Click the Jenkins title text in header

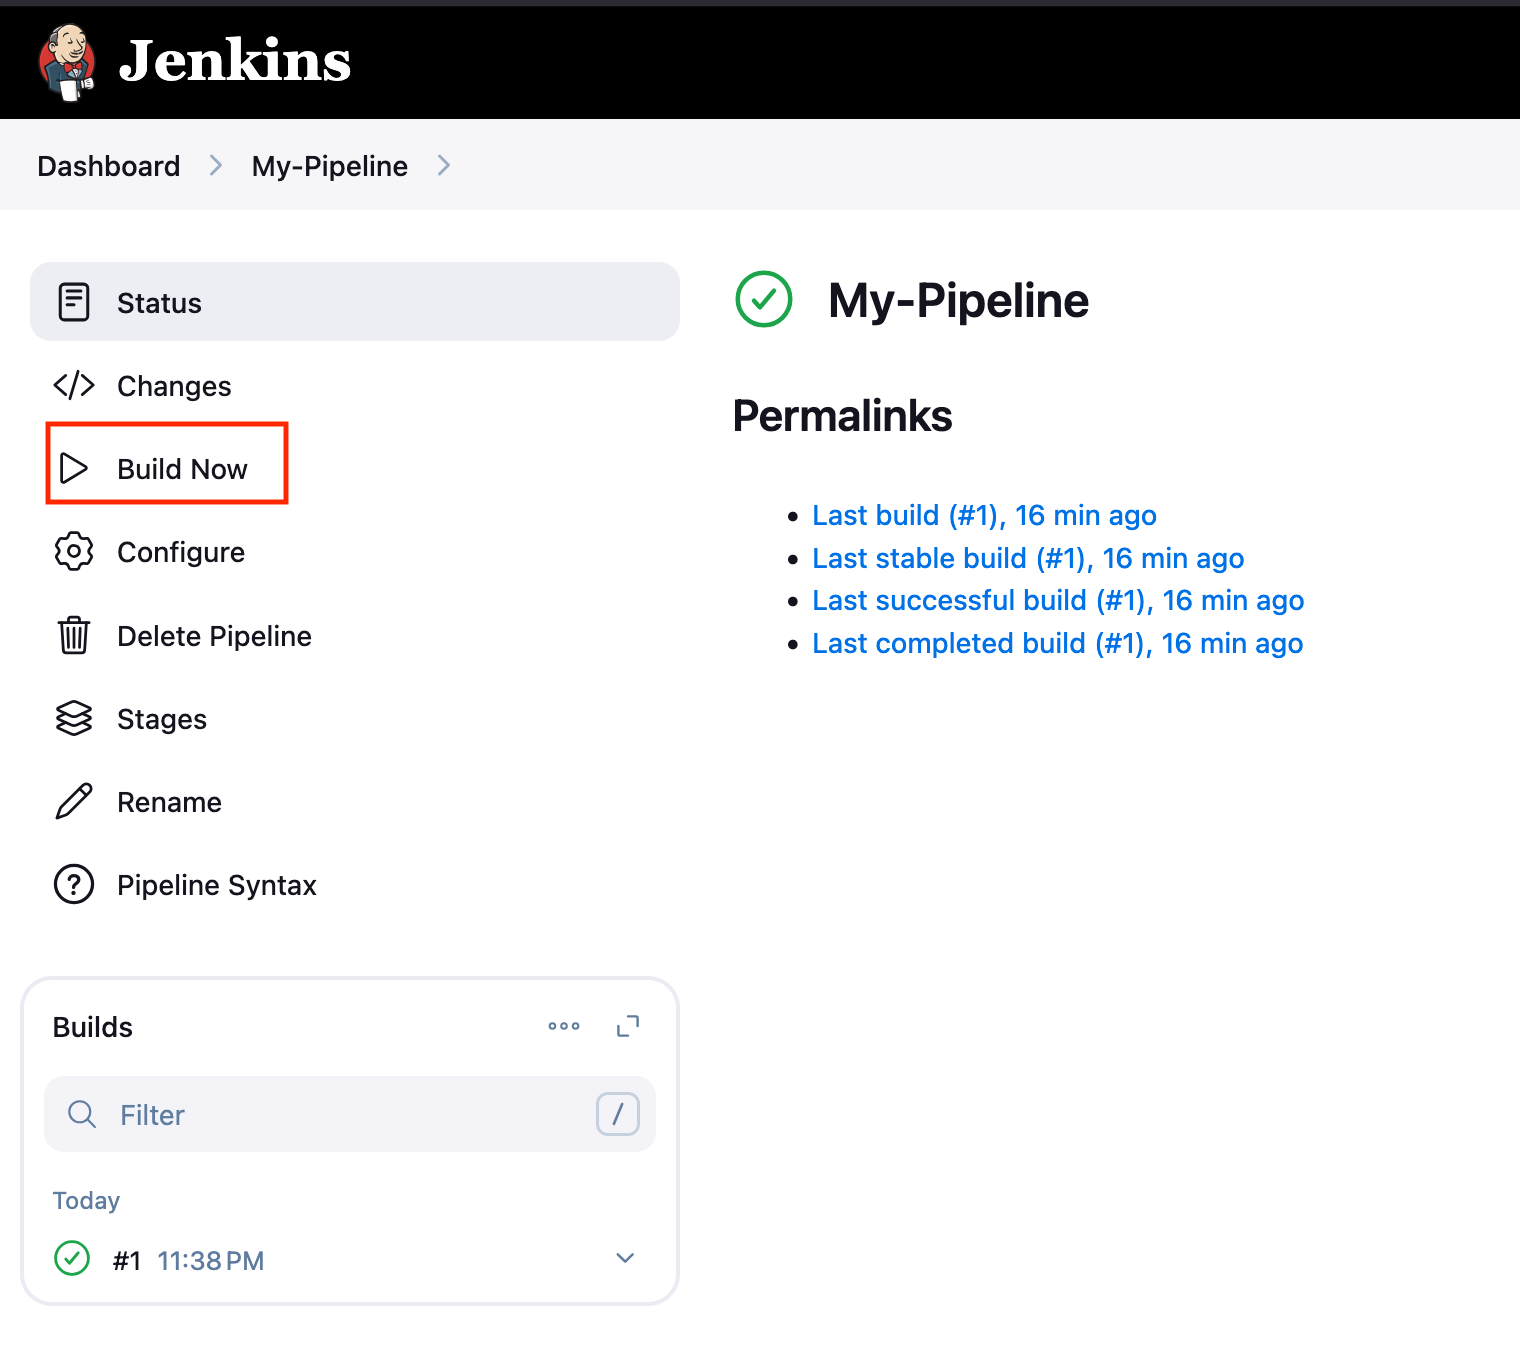click(x=235, y=60)
